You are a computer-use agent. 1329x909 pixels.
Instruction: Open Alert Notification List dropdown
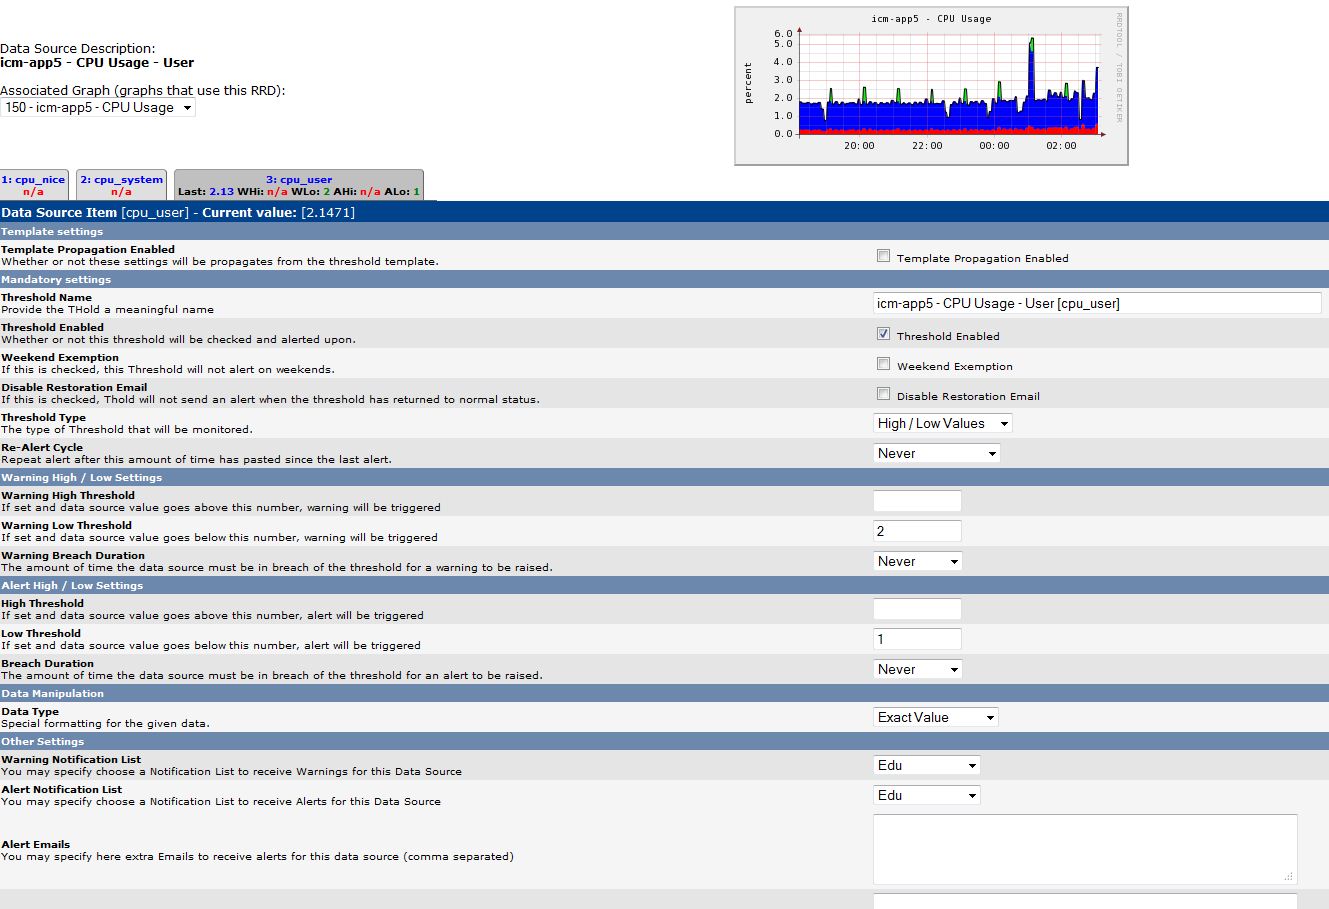pyautogui.click(x=927, y=796)
